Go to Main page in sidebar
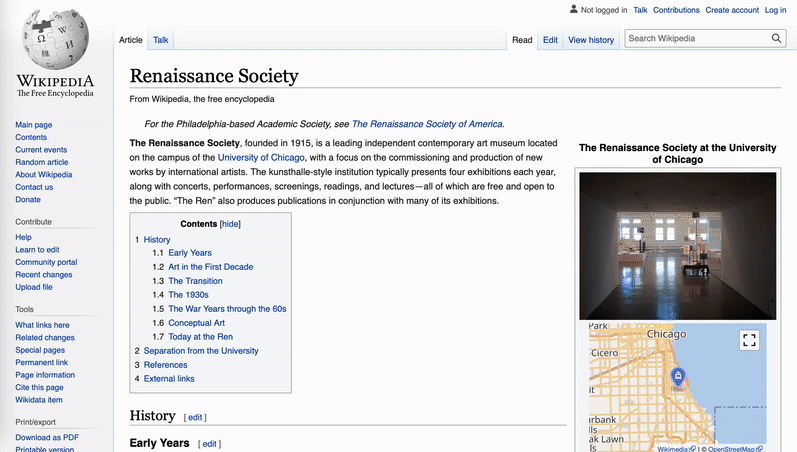 (x=34, y=125)
